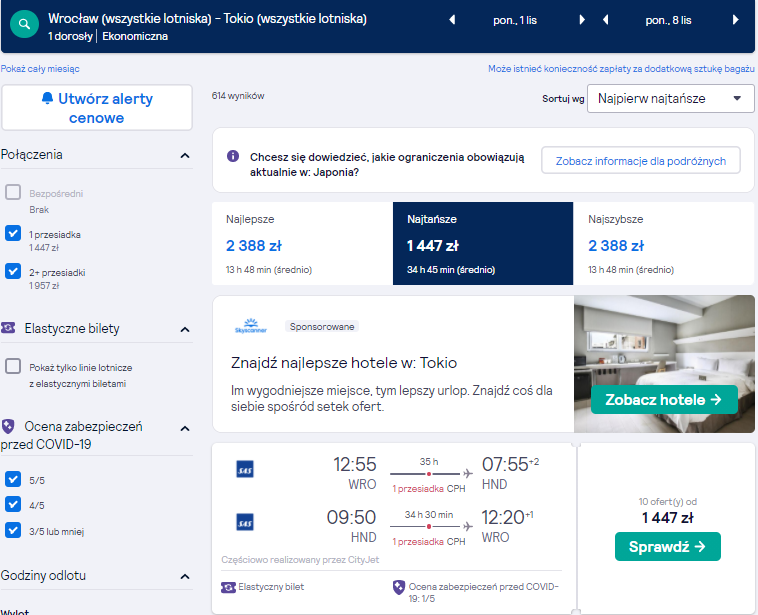Collapse the Godziny odlotu section
Viewport: 758px width, 615px height.
tap(185, 576)
